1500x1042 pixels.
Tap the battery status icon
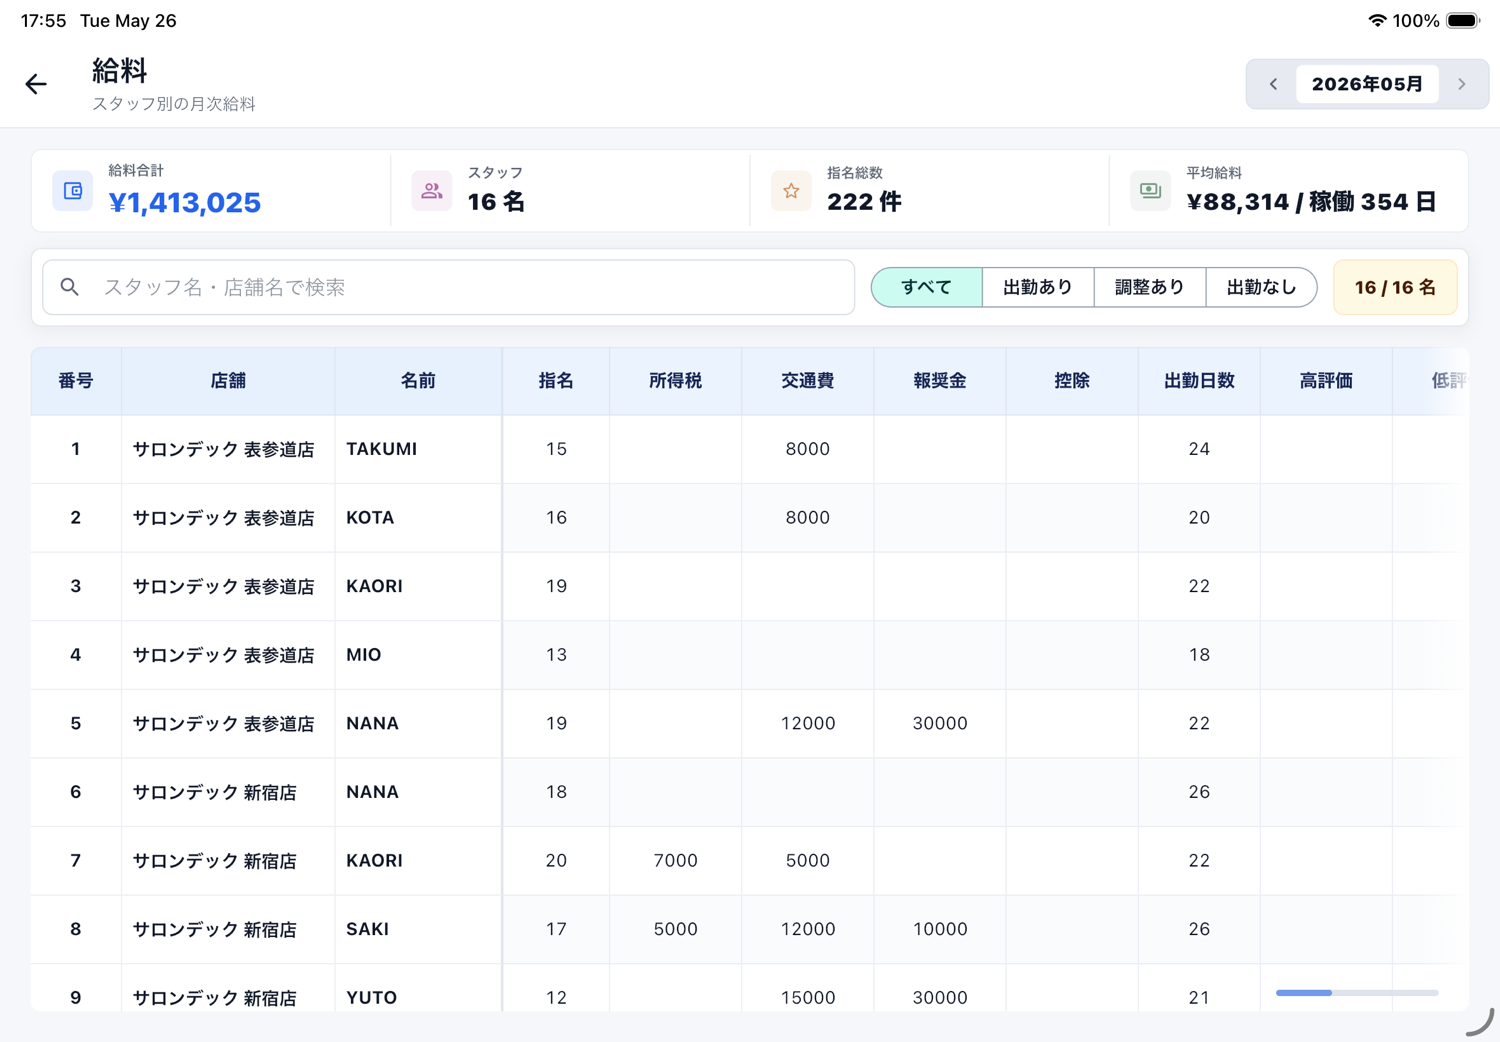(1463, 21)
